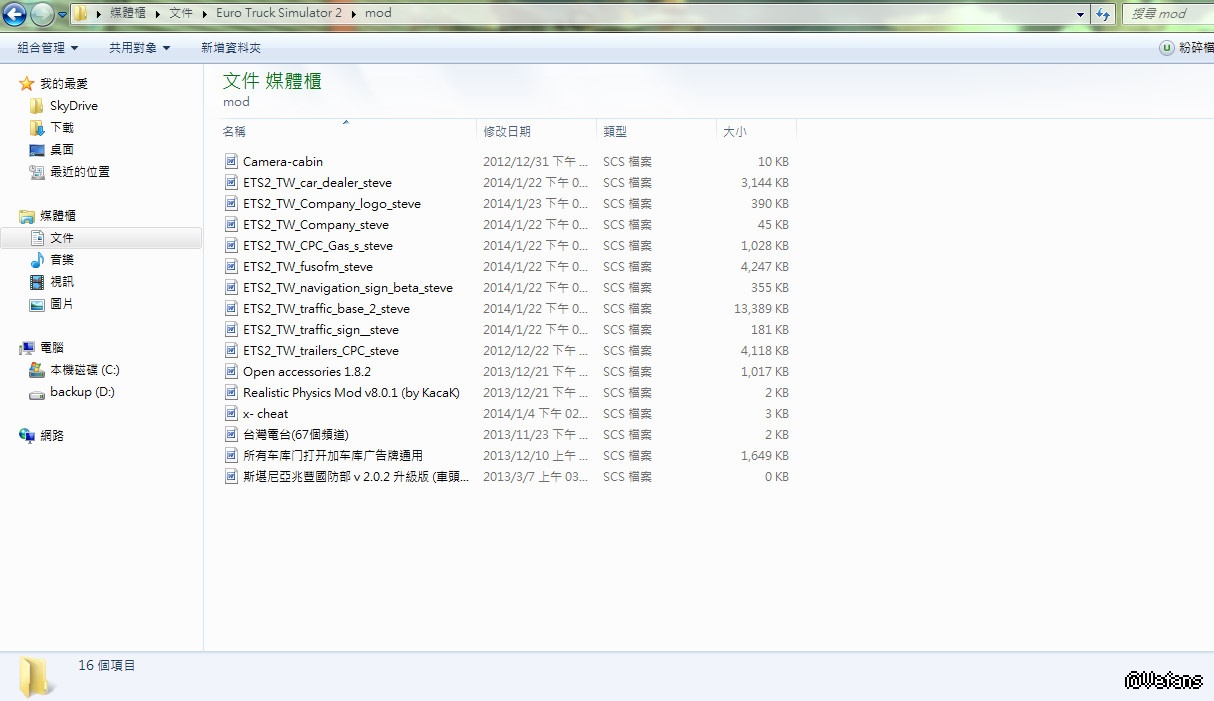Sort by the 修改日期 date column header
The width and height of the screenshot is (1214, 701).
[507, 132]
